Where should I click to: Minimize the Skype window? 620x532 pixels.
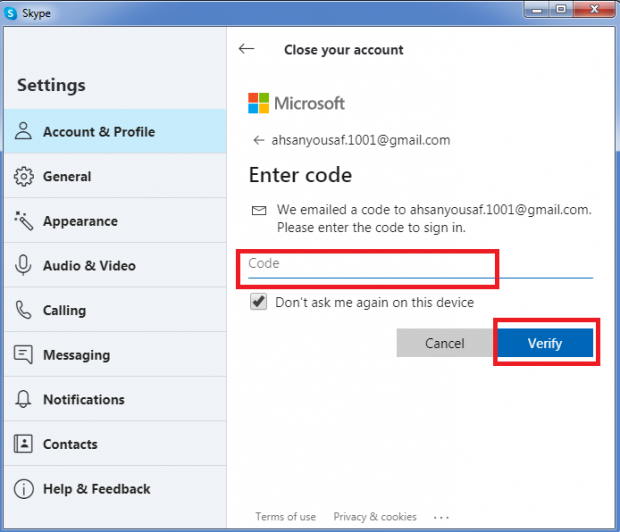pyautogui.click(x=536, y=9)
